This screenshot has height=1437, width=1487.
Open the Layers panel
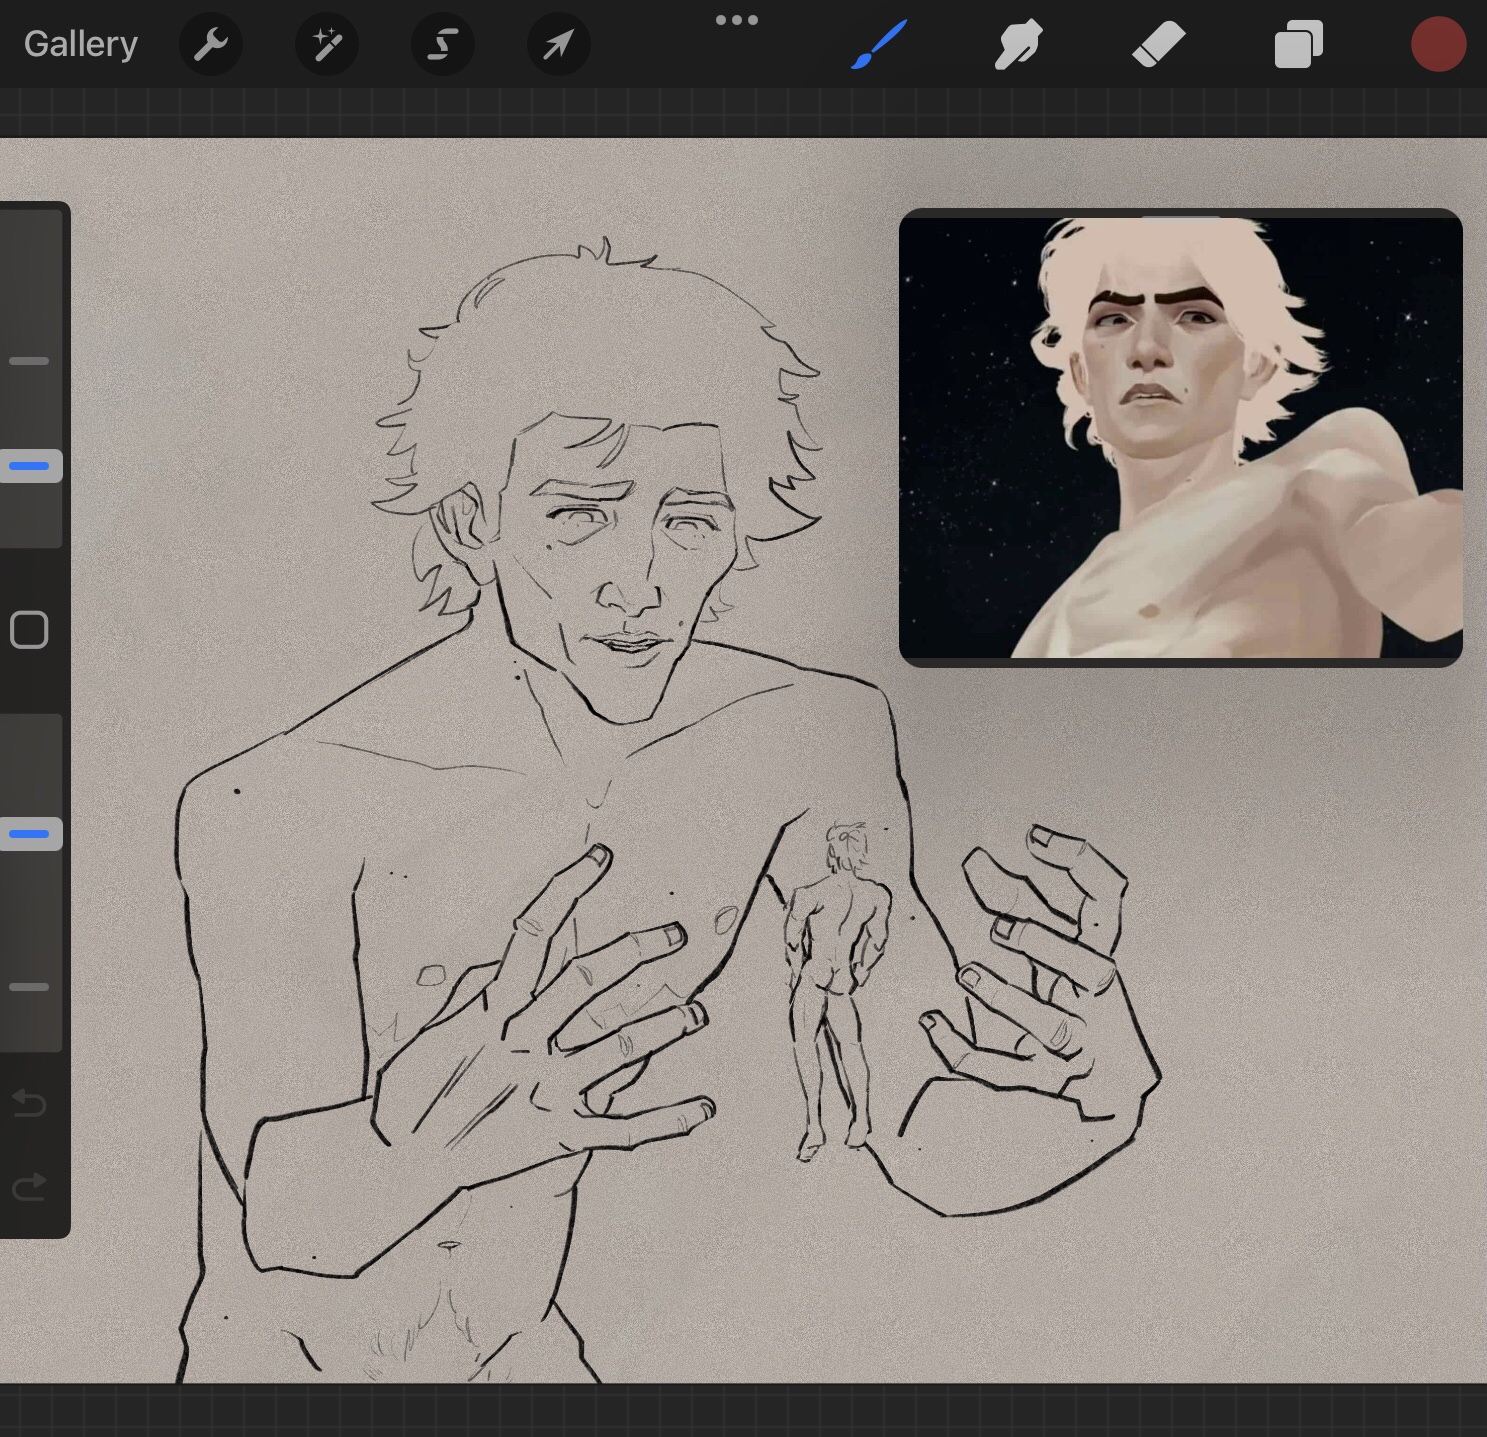click(1298, 45)
